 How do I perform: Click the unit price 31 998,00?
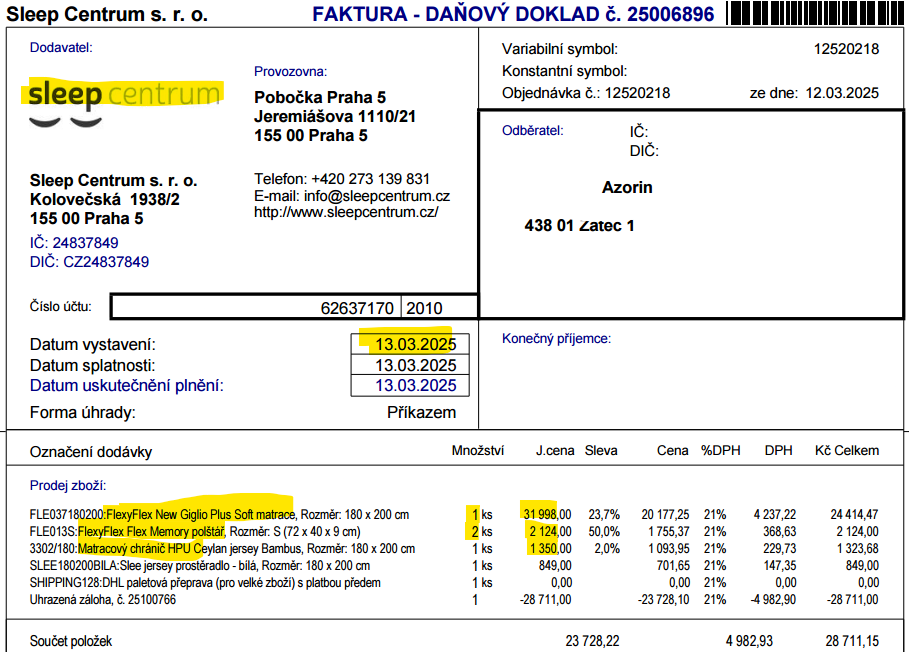point(547,515)
